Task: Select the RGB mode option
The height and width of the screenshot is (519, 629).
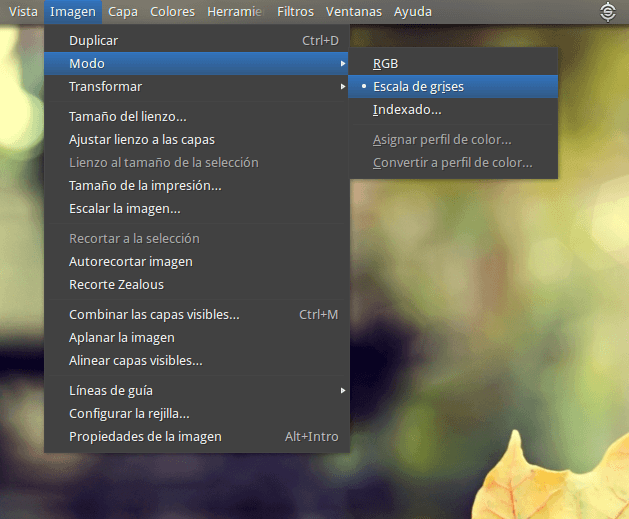Action: coord(386,63)
